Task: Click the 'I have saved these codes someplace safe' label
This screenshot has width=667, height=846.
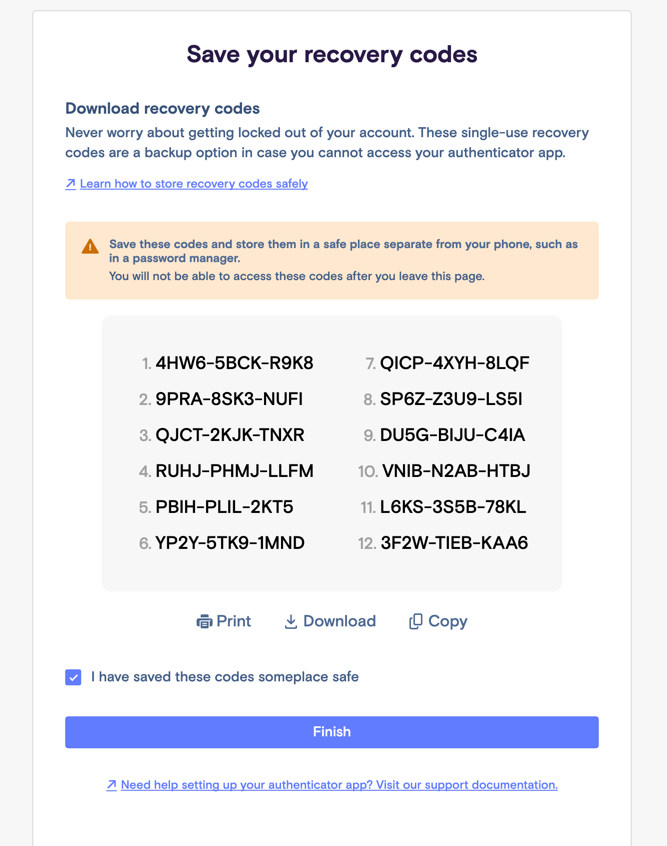Action: tap(224, 677)
